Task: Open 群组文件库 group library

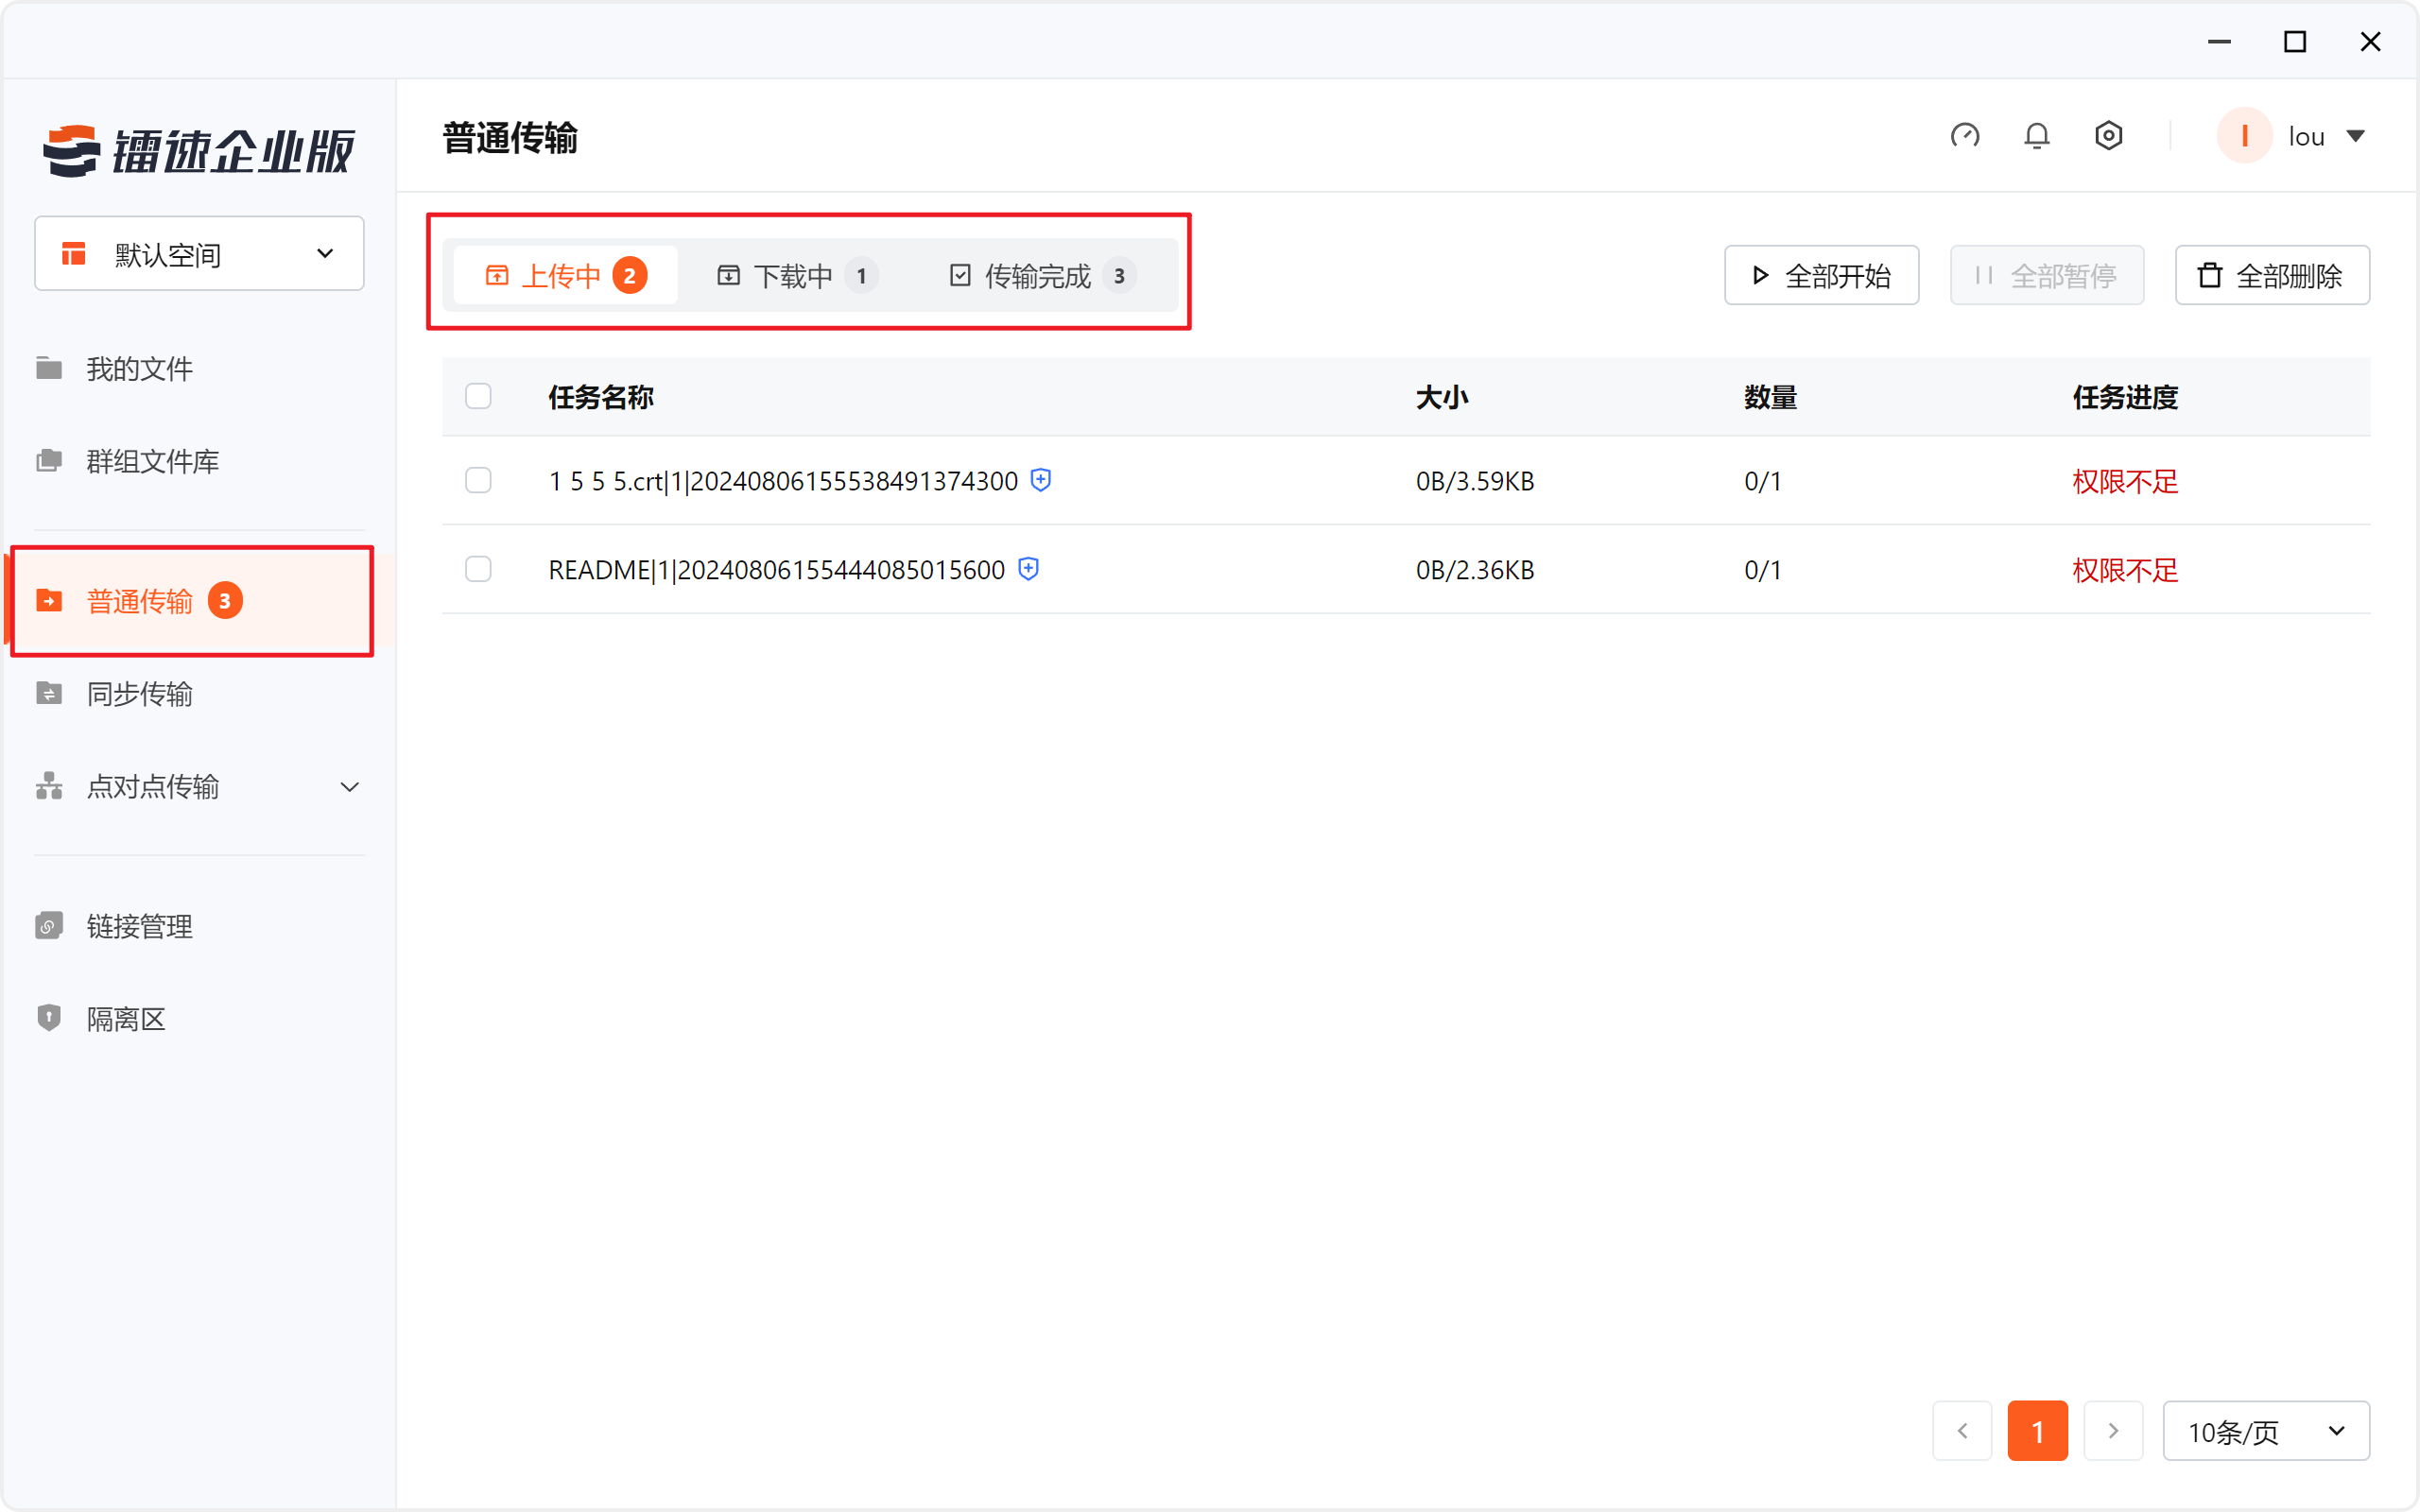Action: coord(152,461)
